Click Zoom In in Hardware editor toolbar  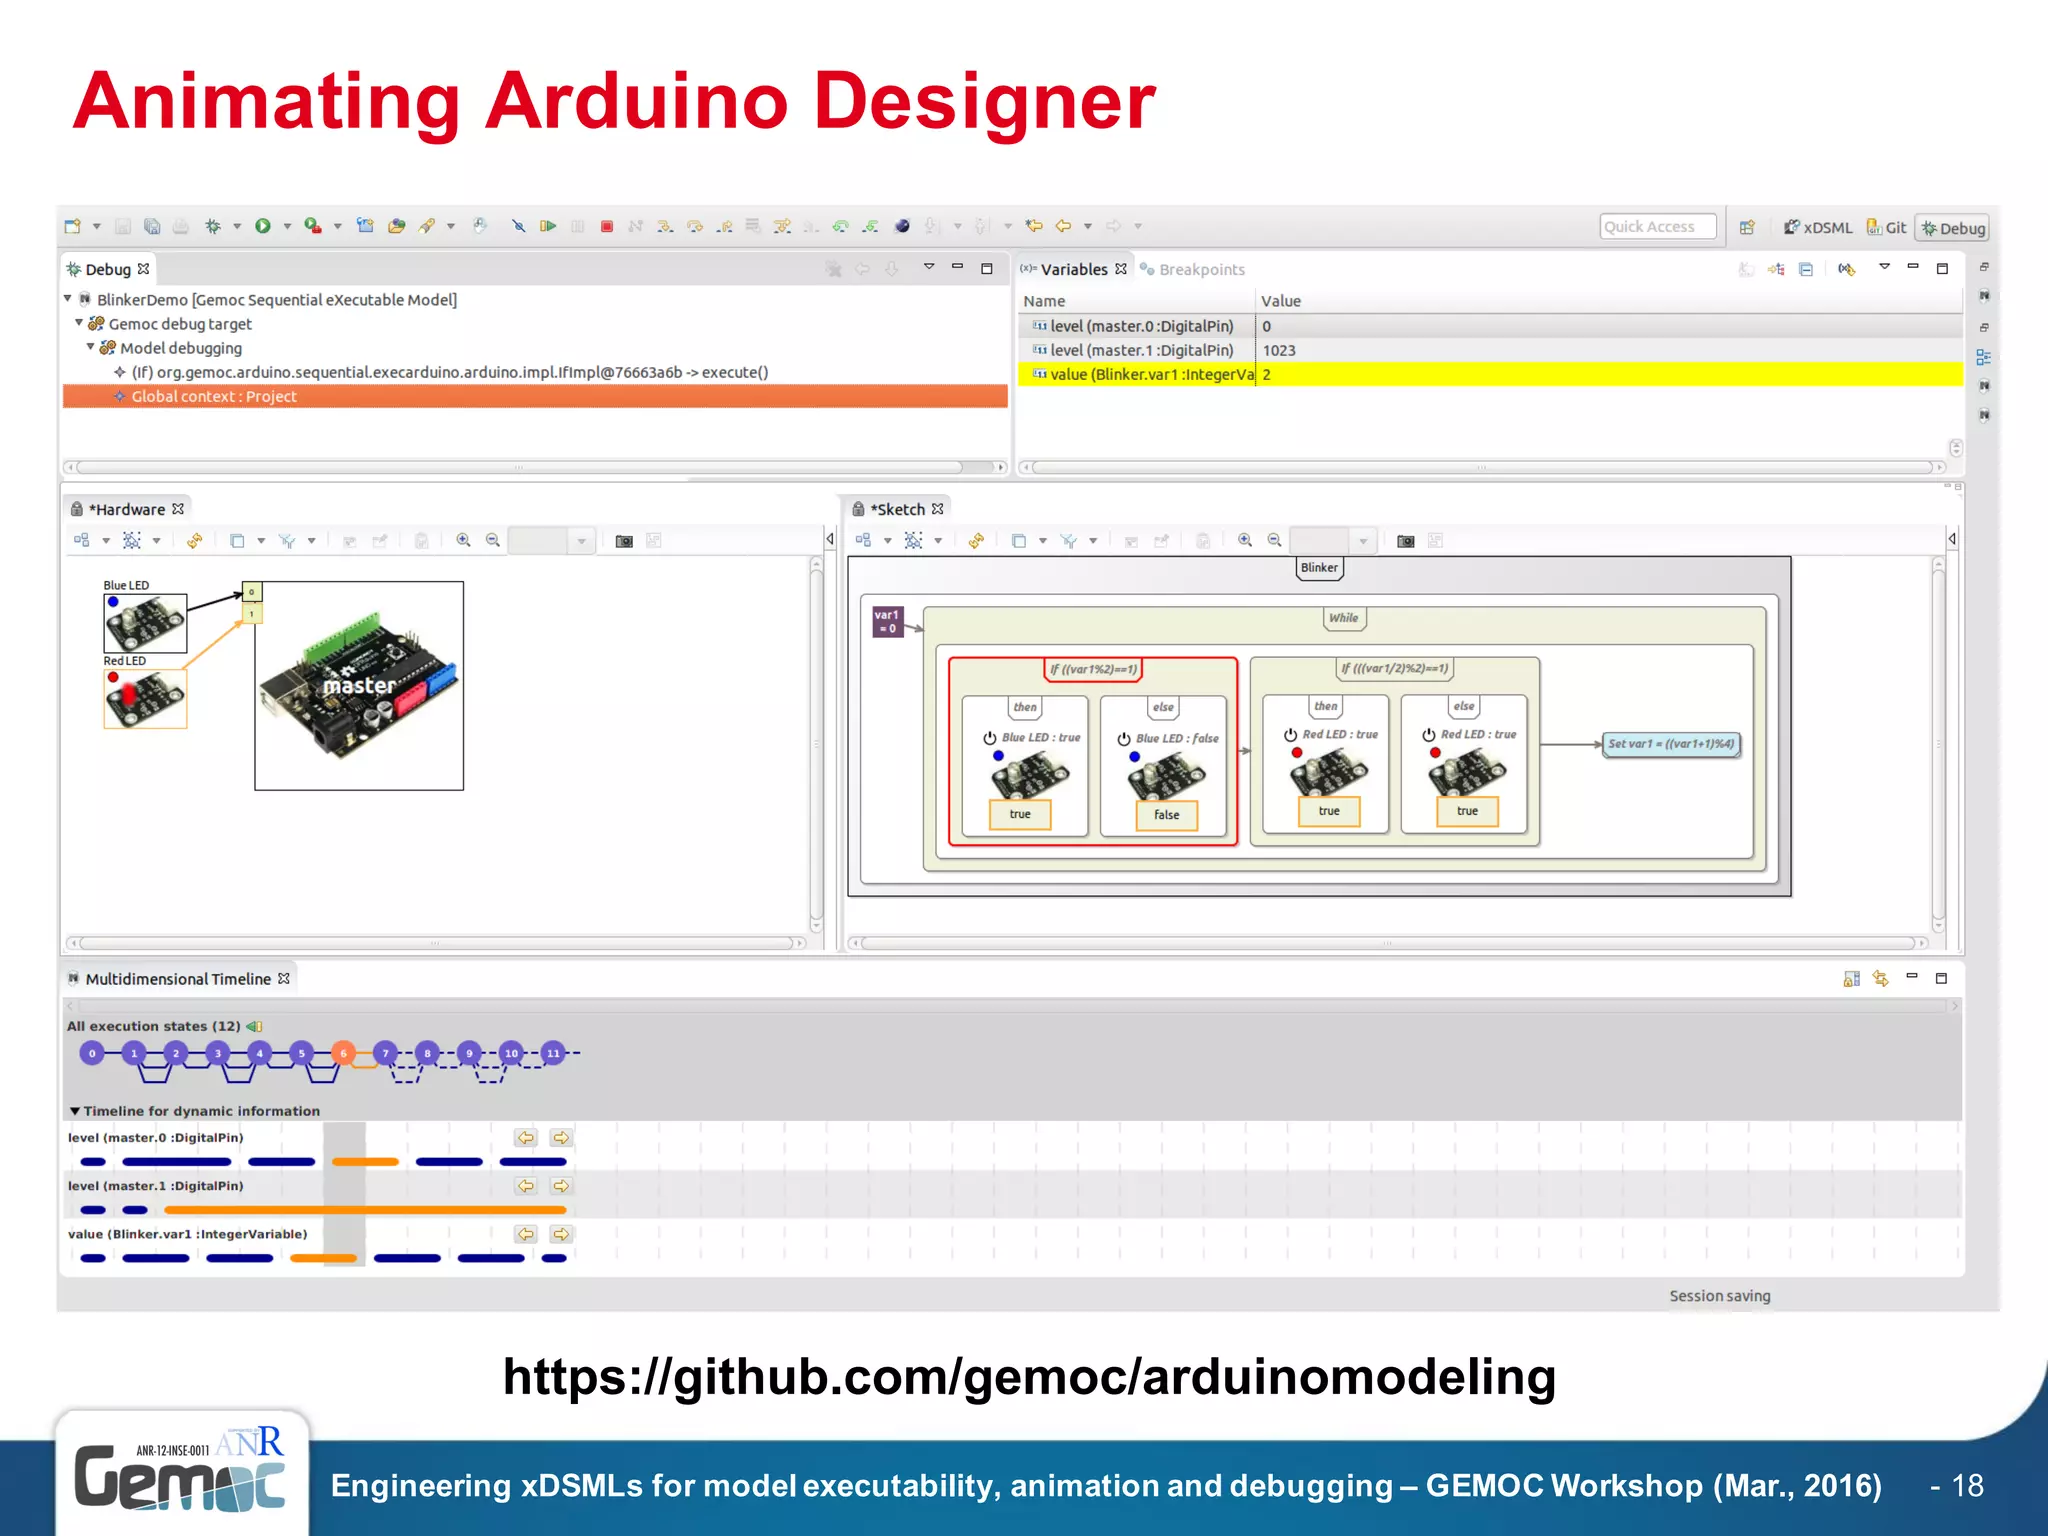point(464,540)
